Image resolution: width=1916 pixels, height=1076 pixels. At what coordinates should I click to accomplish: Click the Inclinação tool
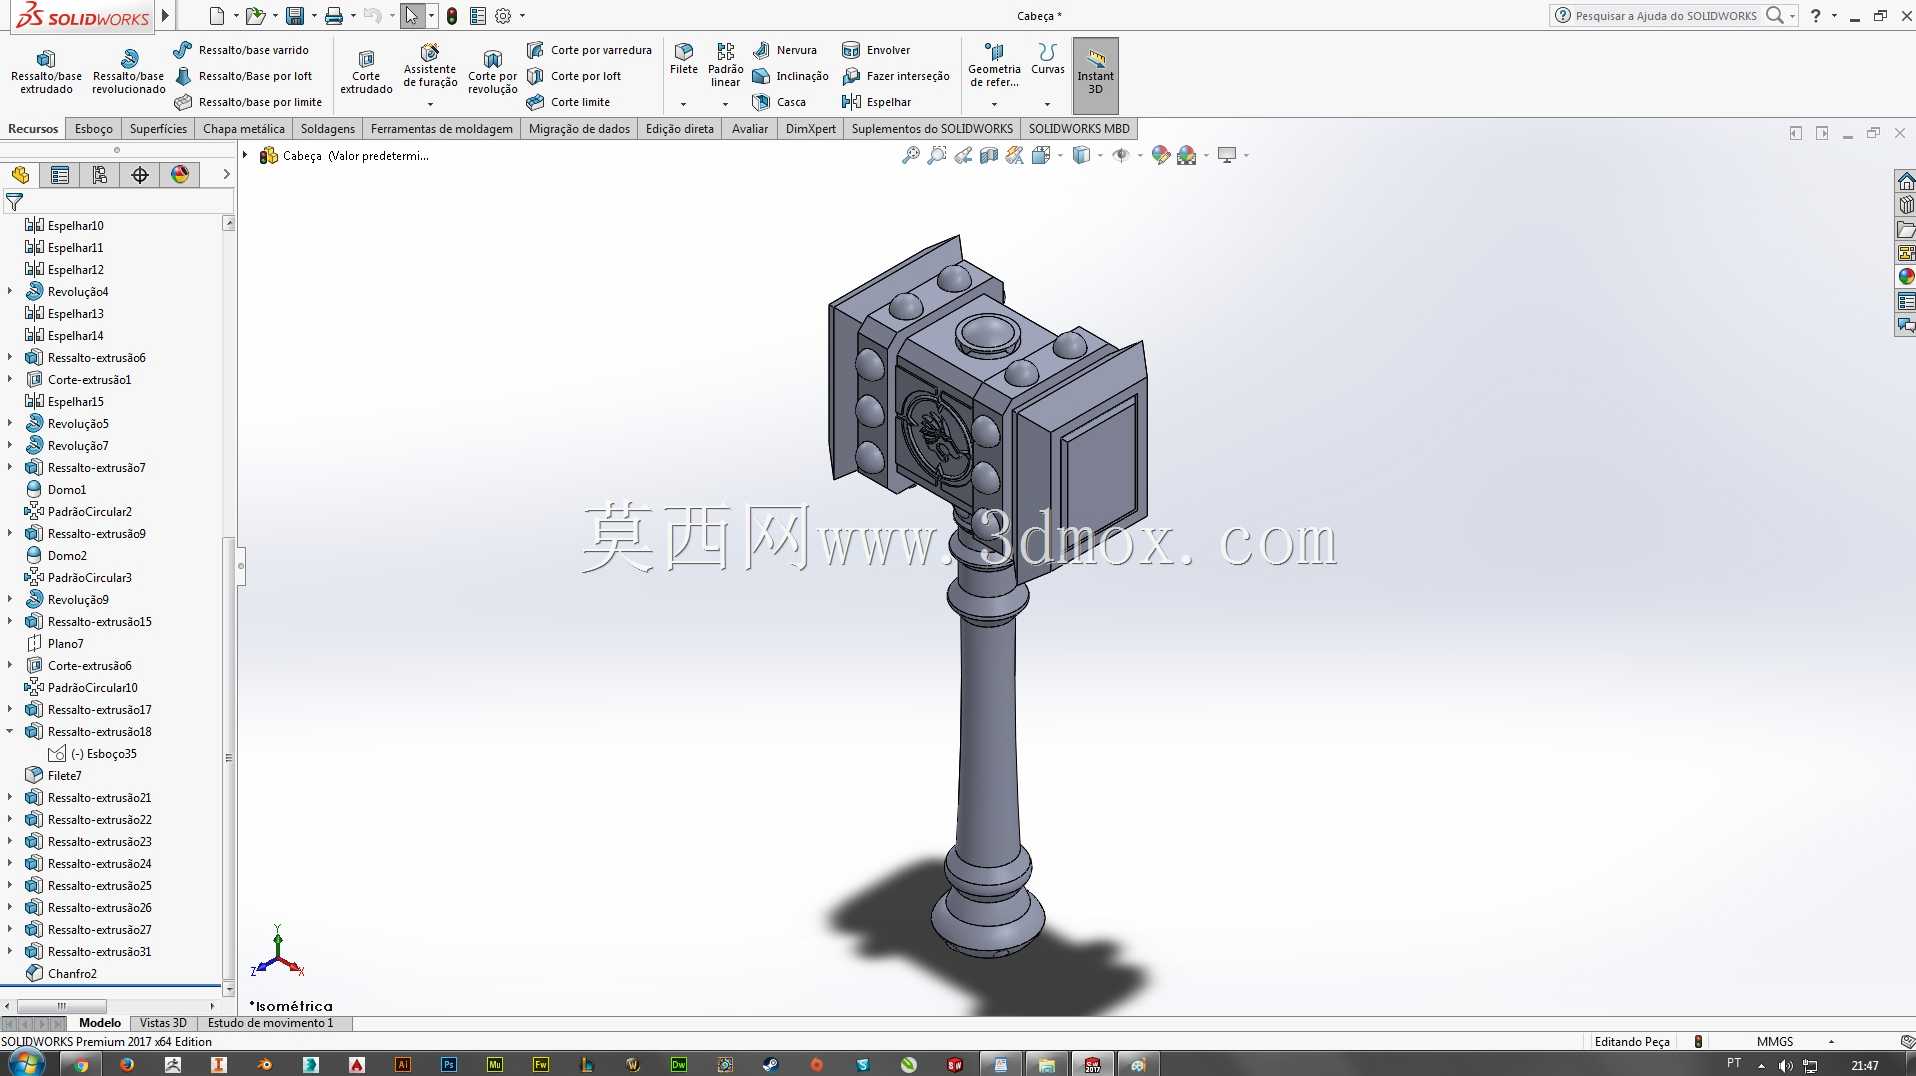tap(791, 76)
